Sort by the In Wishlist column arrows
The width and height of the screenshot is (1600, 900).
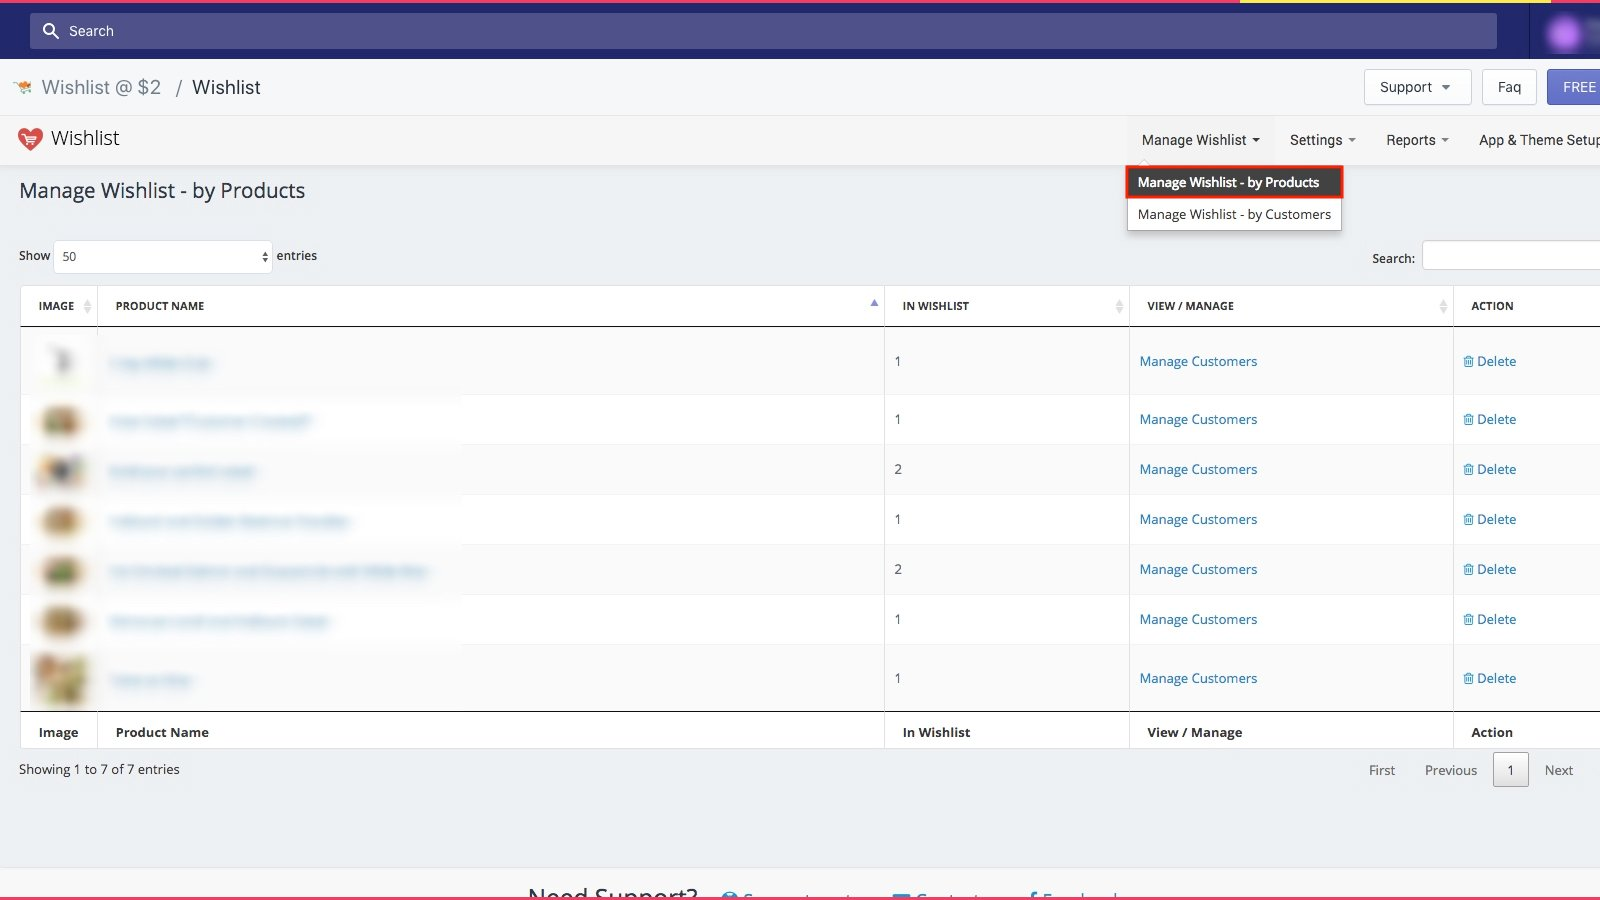pos(1118,306)
